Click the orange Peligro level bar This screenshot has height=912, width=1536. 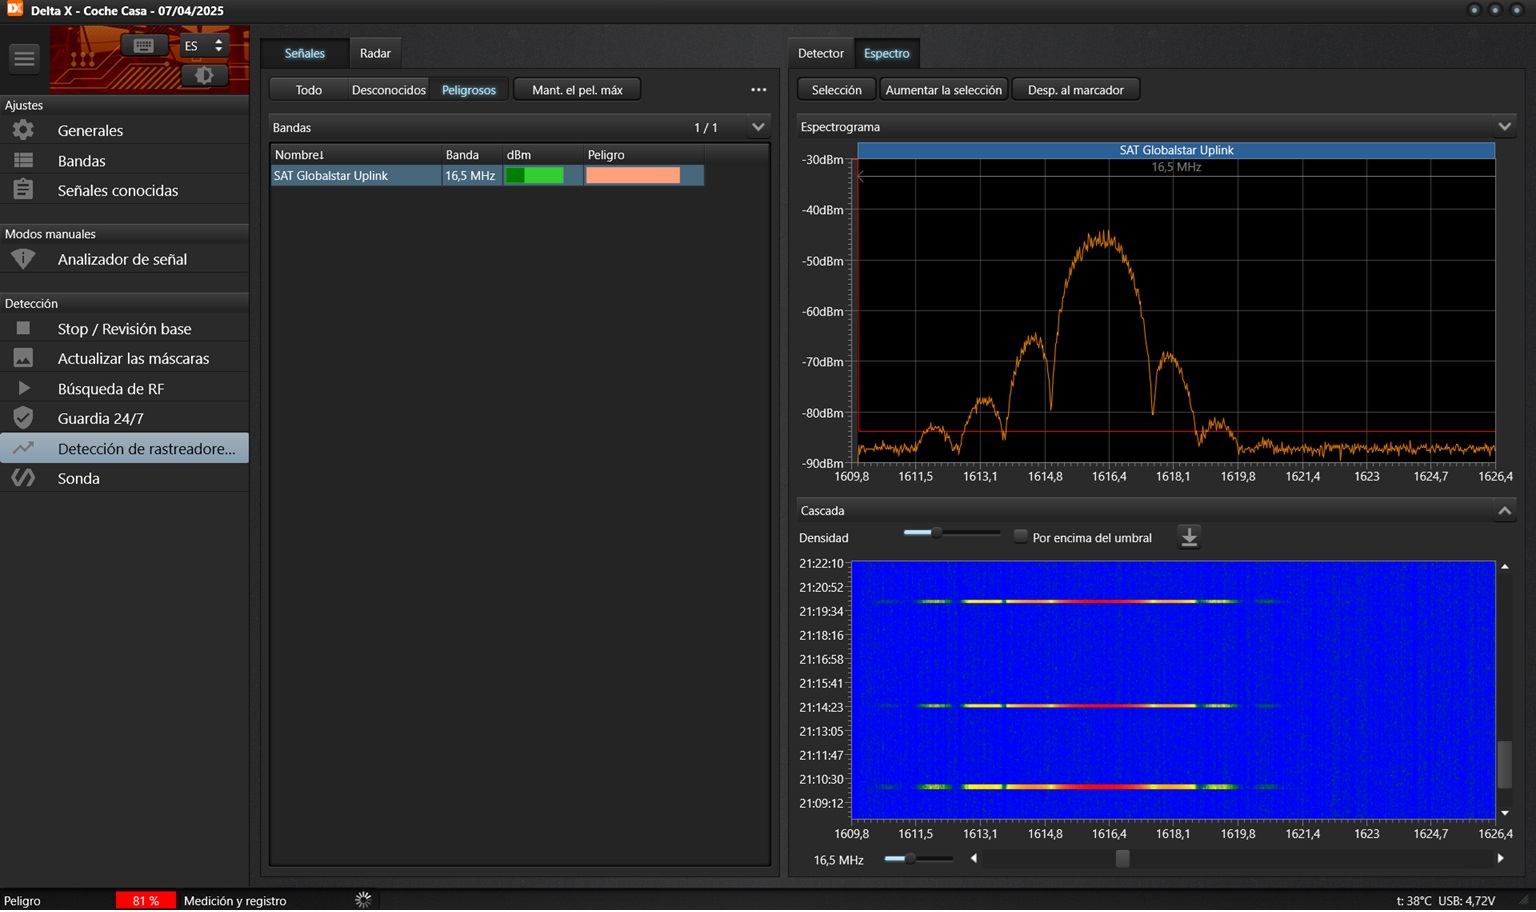click(633, 175)
